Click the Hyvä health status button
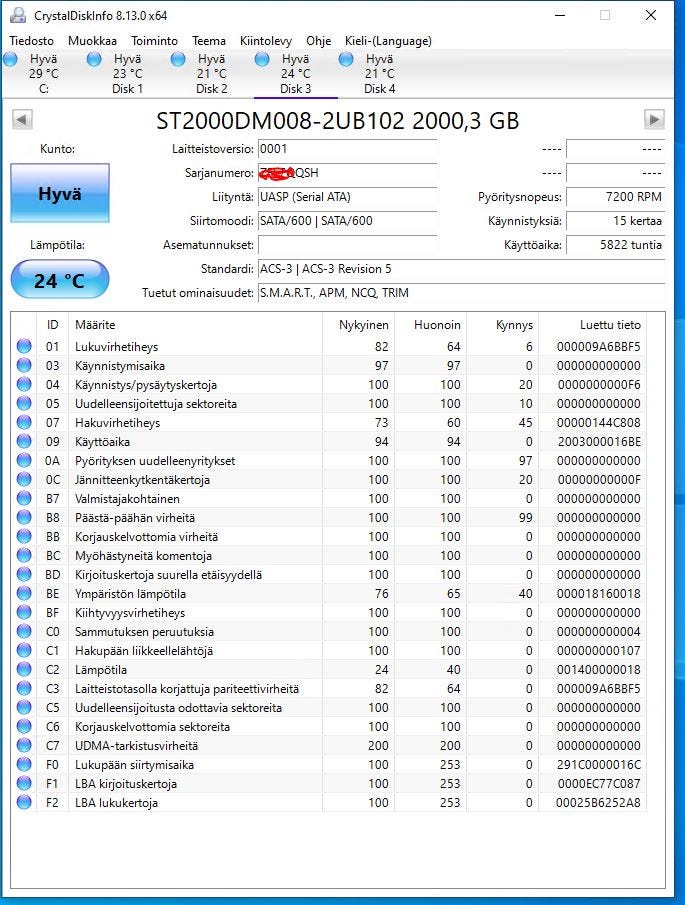This screenshot has height=905, width=685. (x=60, y=193)
